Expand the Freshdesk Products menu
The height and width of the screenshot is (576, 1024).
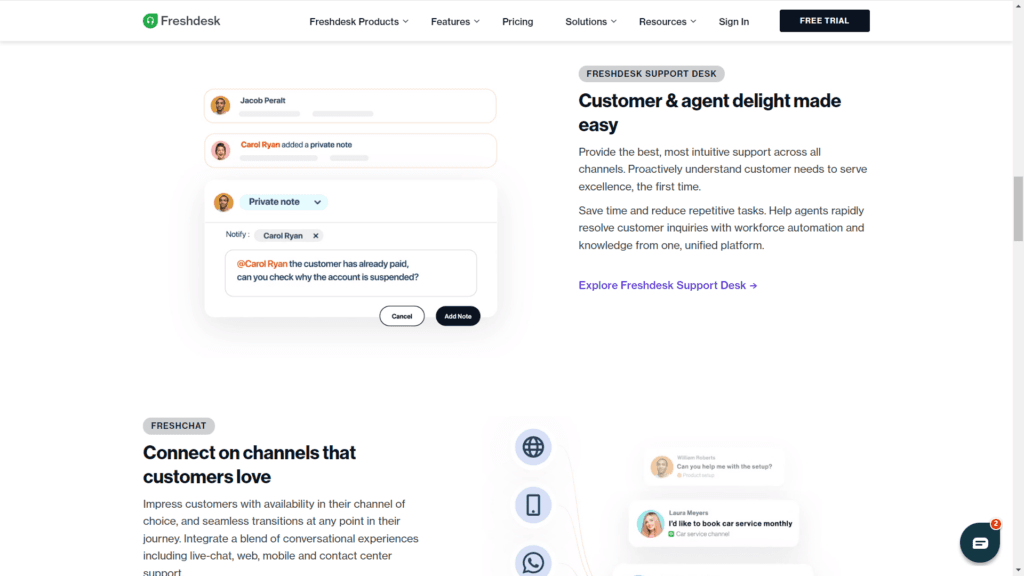click(358, 21)
